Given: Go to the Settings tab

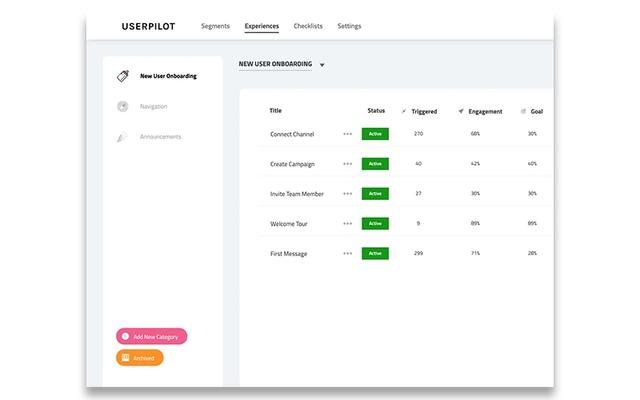Looking at the screenshot, I should [349, 26].
